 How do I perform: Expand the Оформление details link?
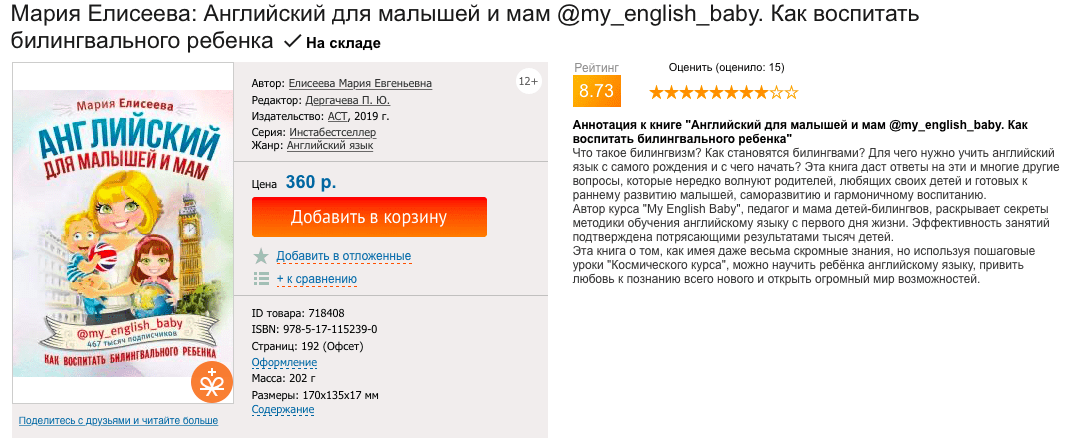[x=284, y=362]
